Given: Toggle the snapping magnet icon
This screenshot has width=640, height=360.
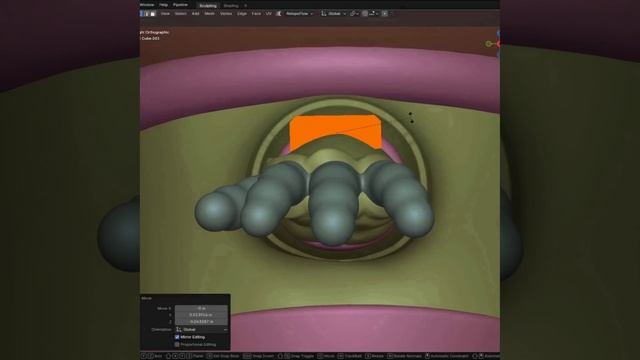Looking at the screenshot, I should [x=365, y=13].
